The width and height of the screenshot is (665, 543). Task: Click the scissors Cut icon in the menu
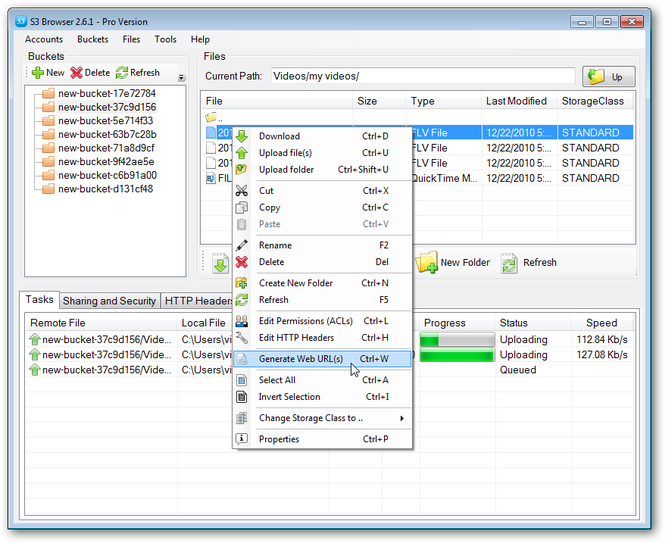tap(241, 191)
